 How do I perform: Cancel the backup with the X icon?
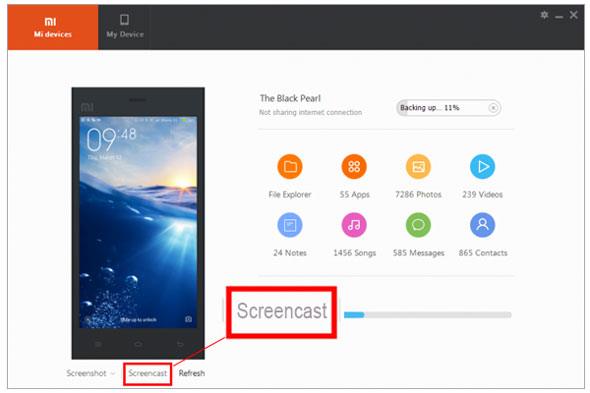tap(493, 108)
